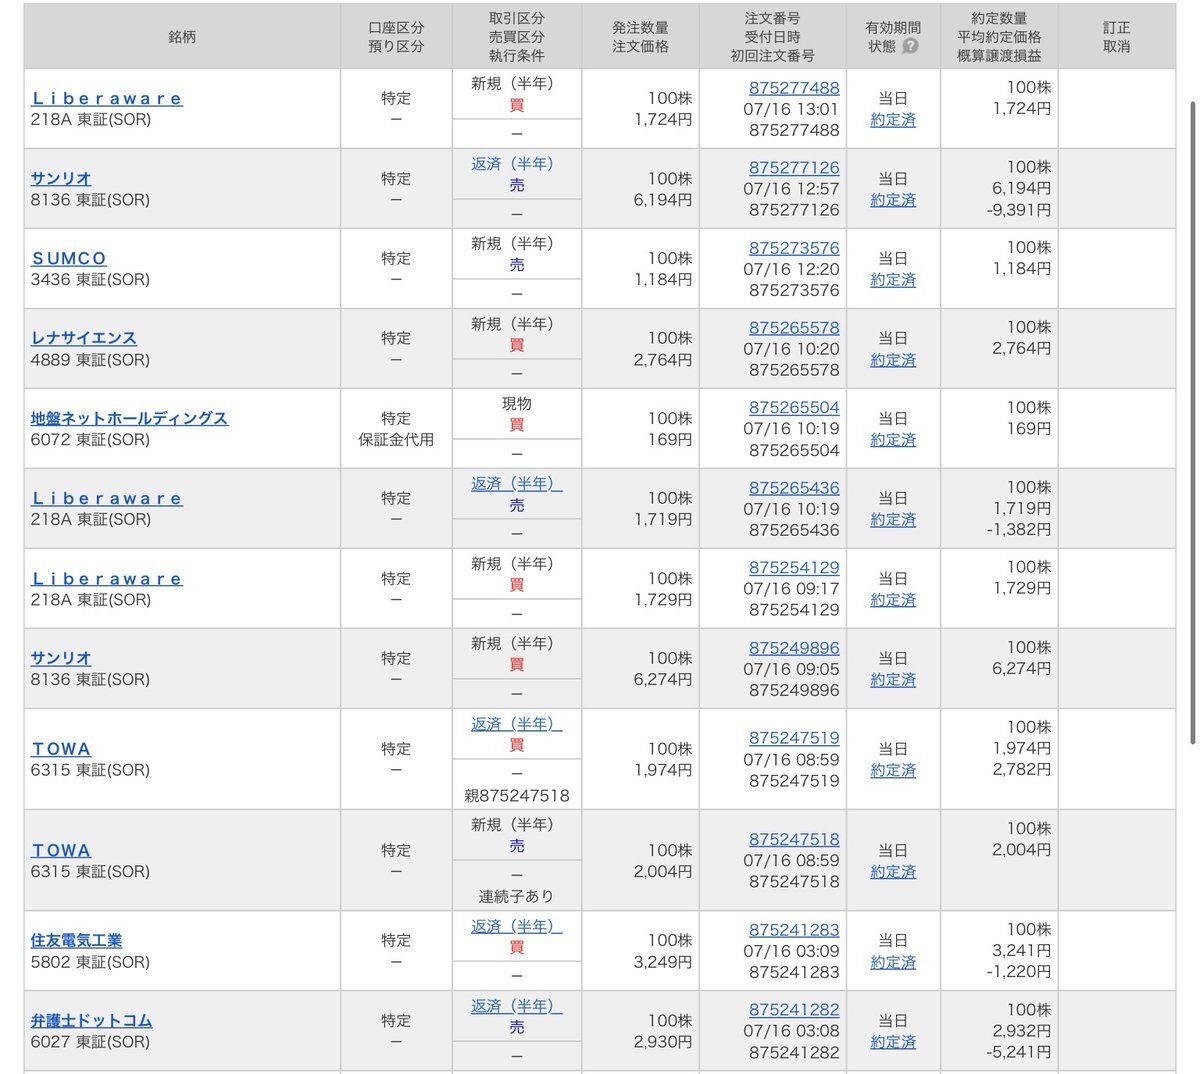Open order number 875265436
Viewport: 1200px width, 1074px height.
pyautogui.click(x=794, y=488)
